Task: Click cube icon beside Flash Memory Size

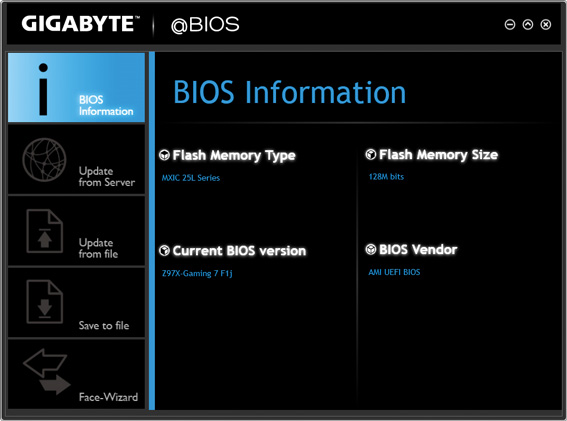Action: [x=371, y=154]
